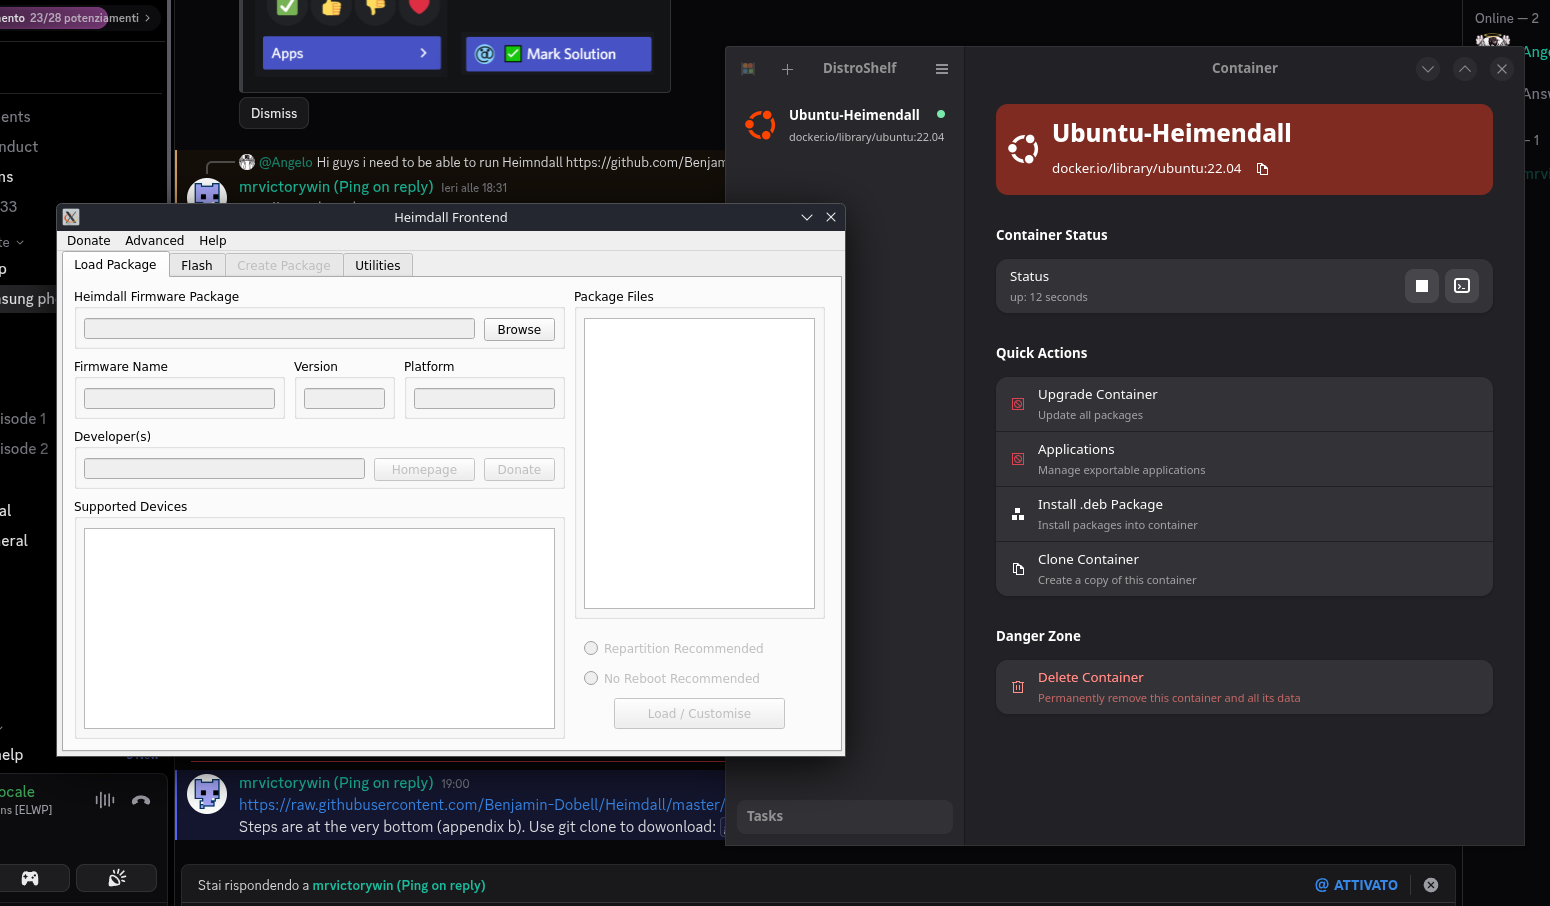
Task: Click the @ bot icon beside Mark Solution
Action: pyautogui.click(x=485, y=54)
